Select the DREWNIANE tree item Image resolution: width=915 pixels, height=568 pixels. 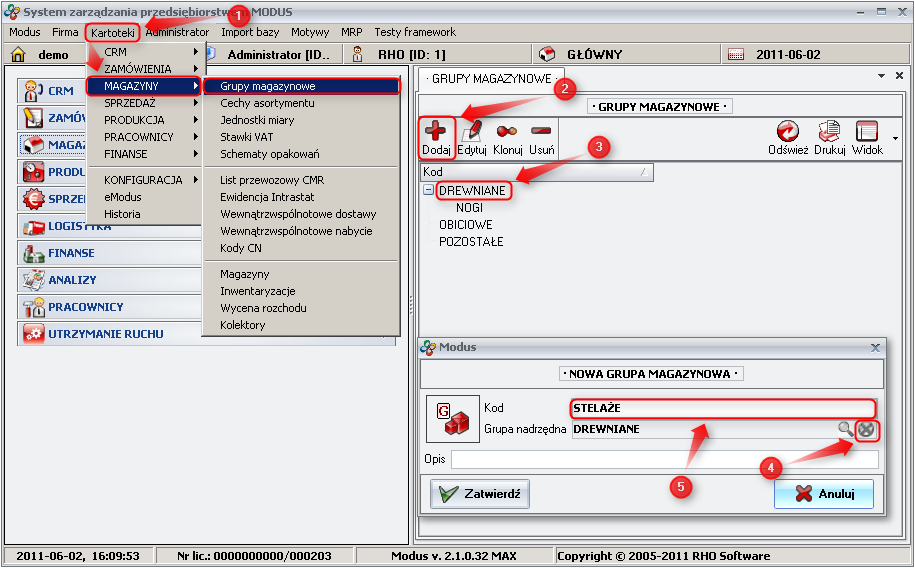[472, 190]
